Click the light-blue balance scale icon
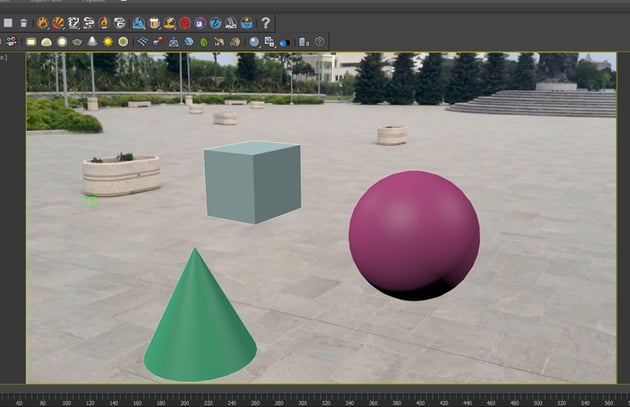The width and height of the screenshot is (630, 407). [x=174, y=42]
